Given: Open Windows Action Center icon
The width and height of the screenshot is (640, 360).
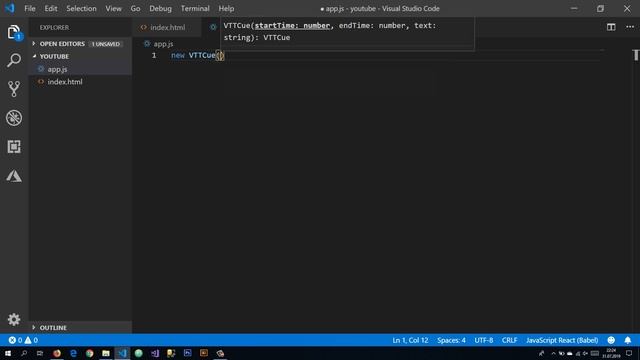Looking at the screenshot, I should click(629, 353).
